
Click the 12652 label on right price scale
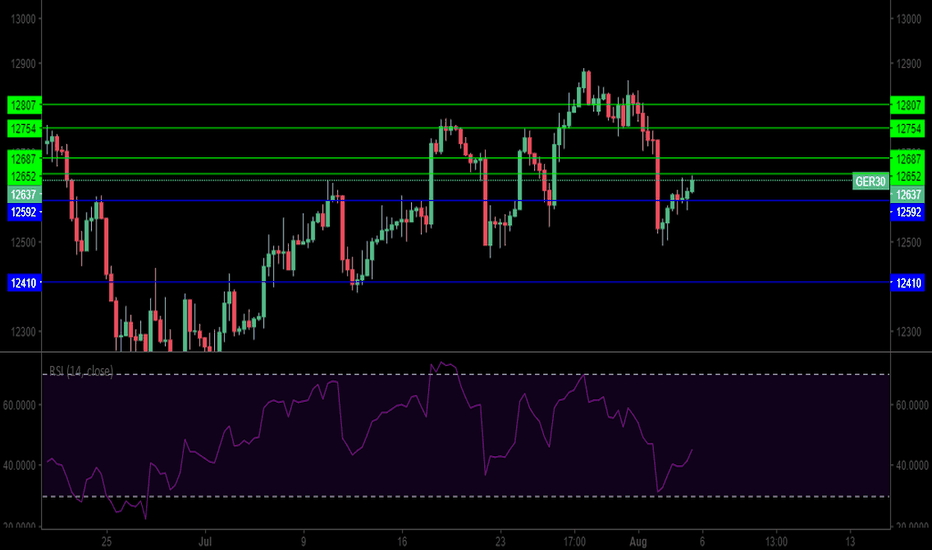tap(908, 176)
